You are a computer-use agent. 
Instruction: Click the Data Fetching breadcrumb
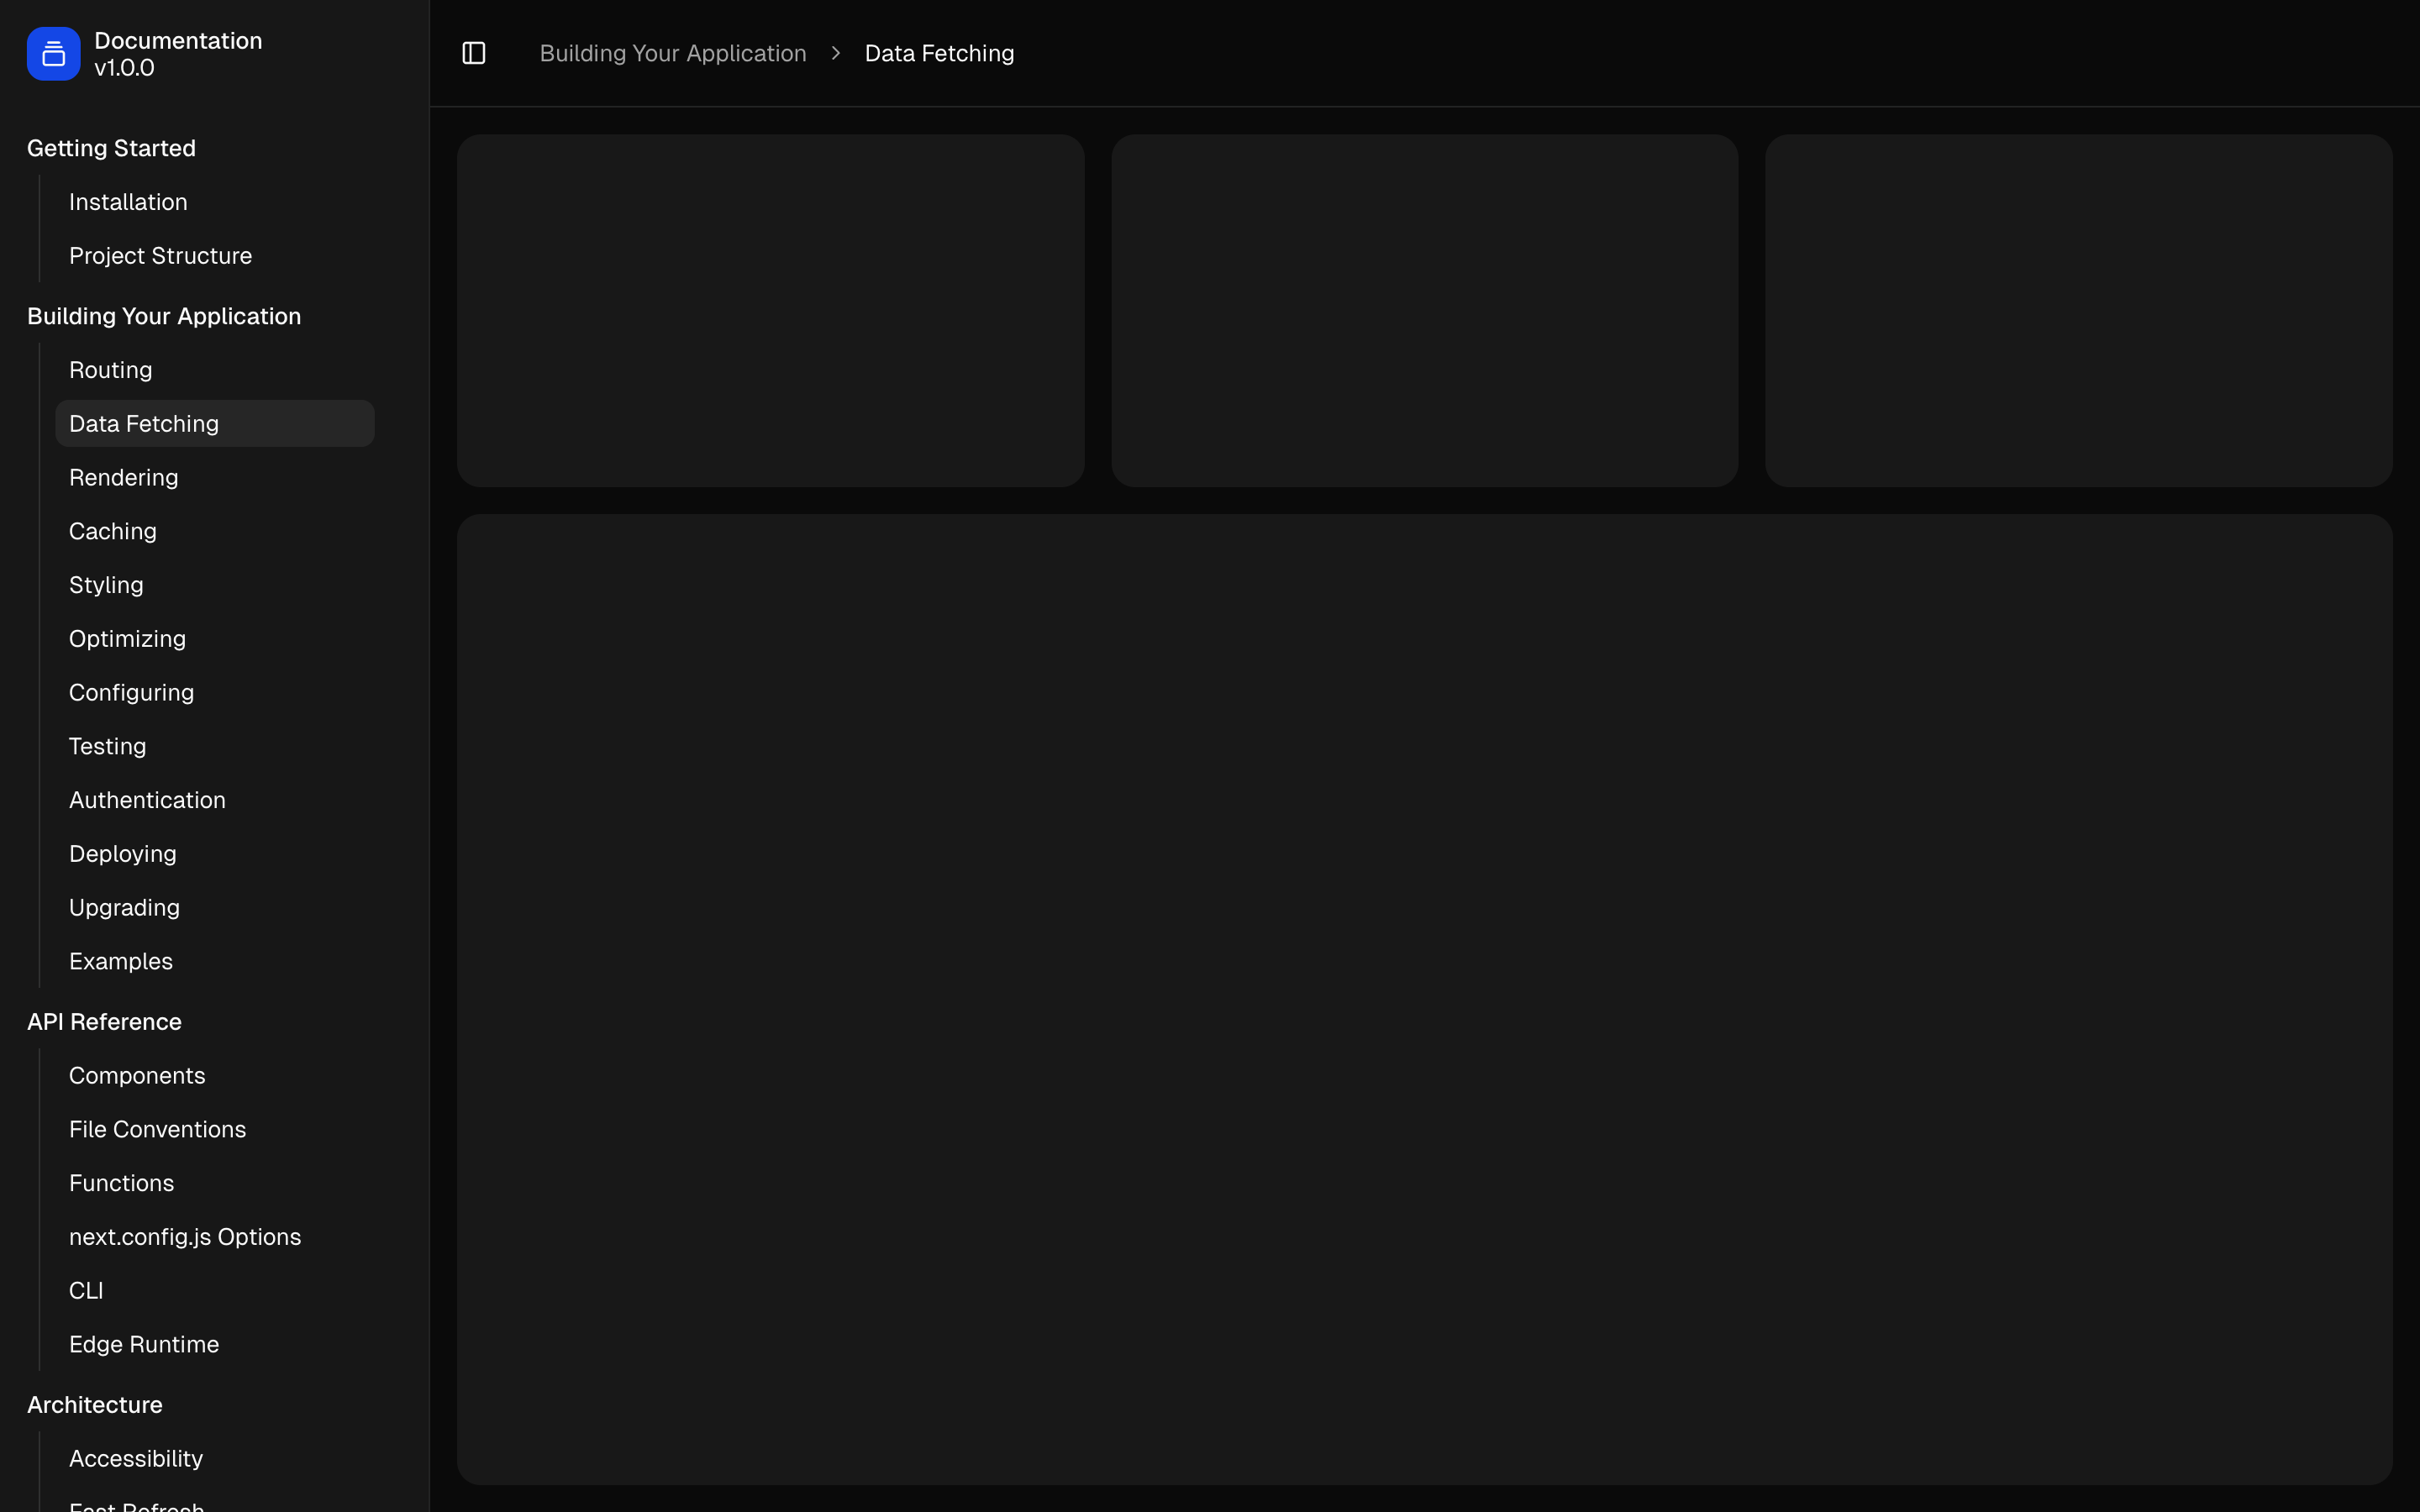[x=938, y=53]
